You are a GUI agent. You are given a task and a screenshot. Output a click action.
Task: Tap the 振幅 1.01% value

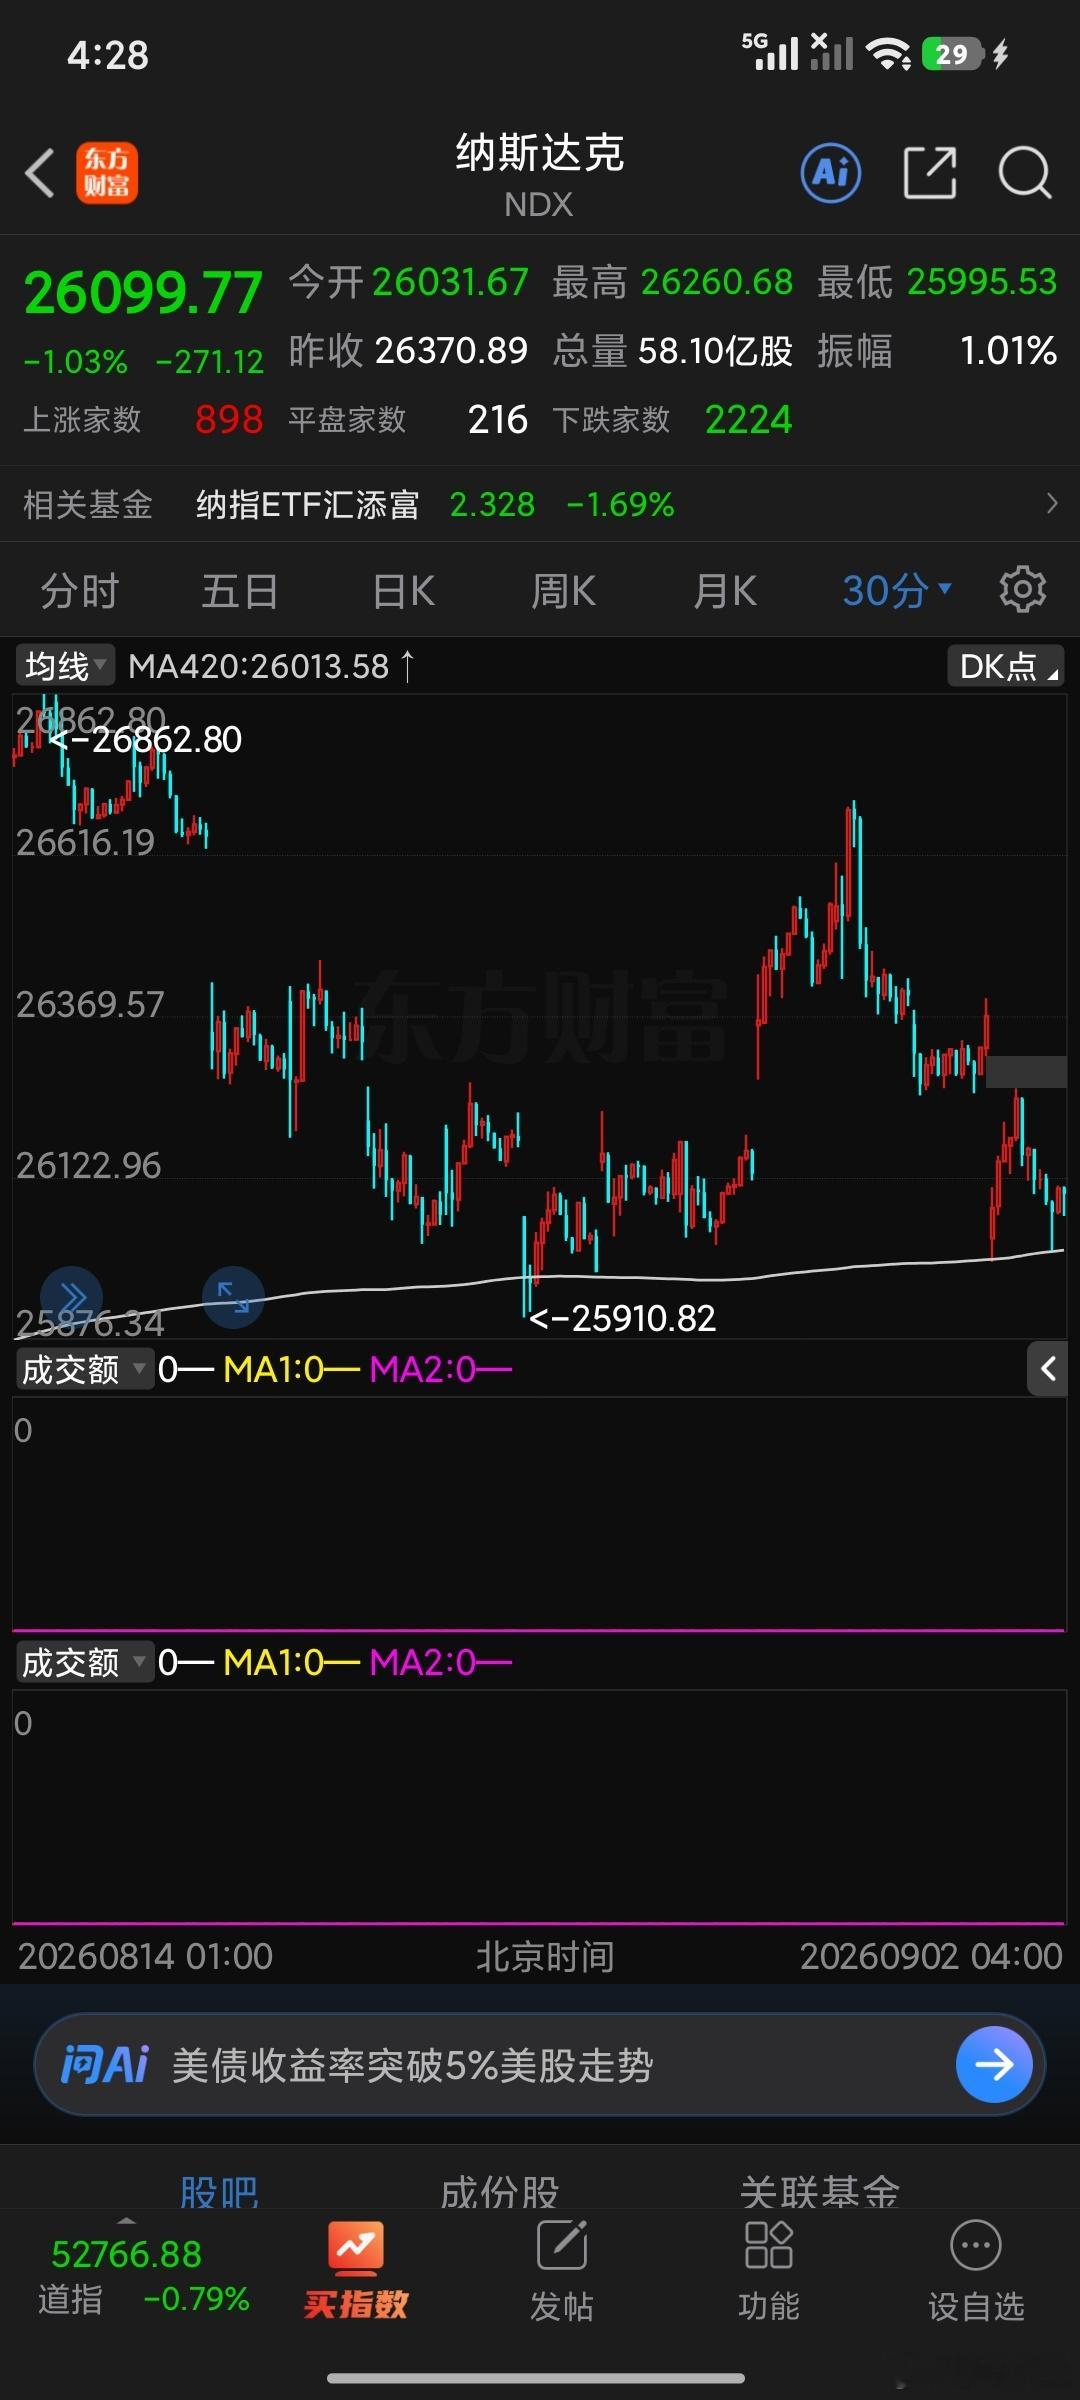click(1009, 350)
